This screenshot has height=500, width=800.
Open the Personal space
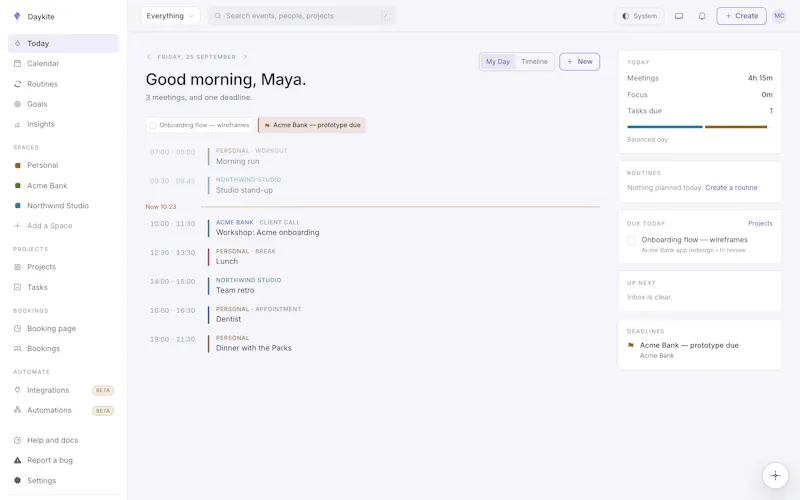pos(63,165)
